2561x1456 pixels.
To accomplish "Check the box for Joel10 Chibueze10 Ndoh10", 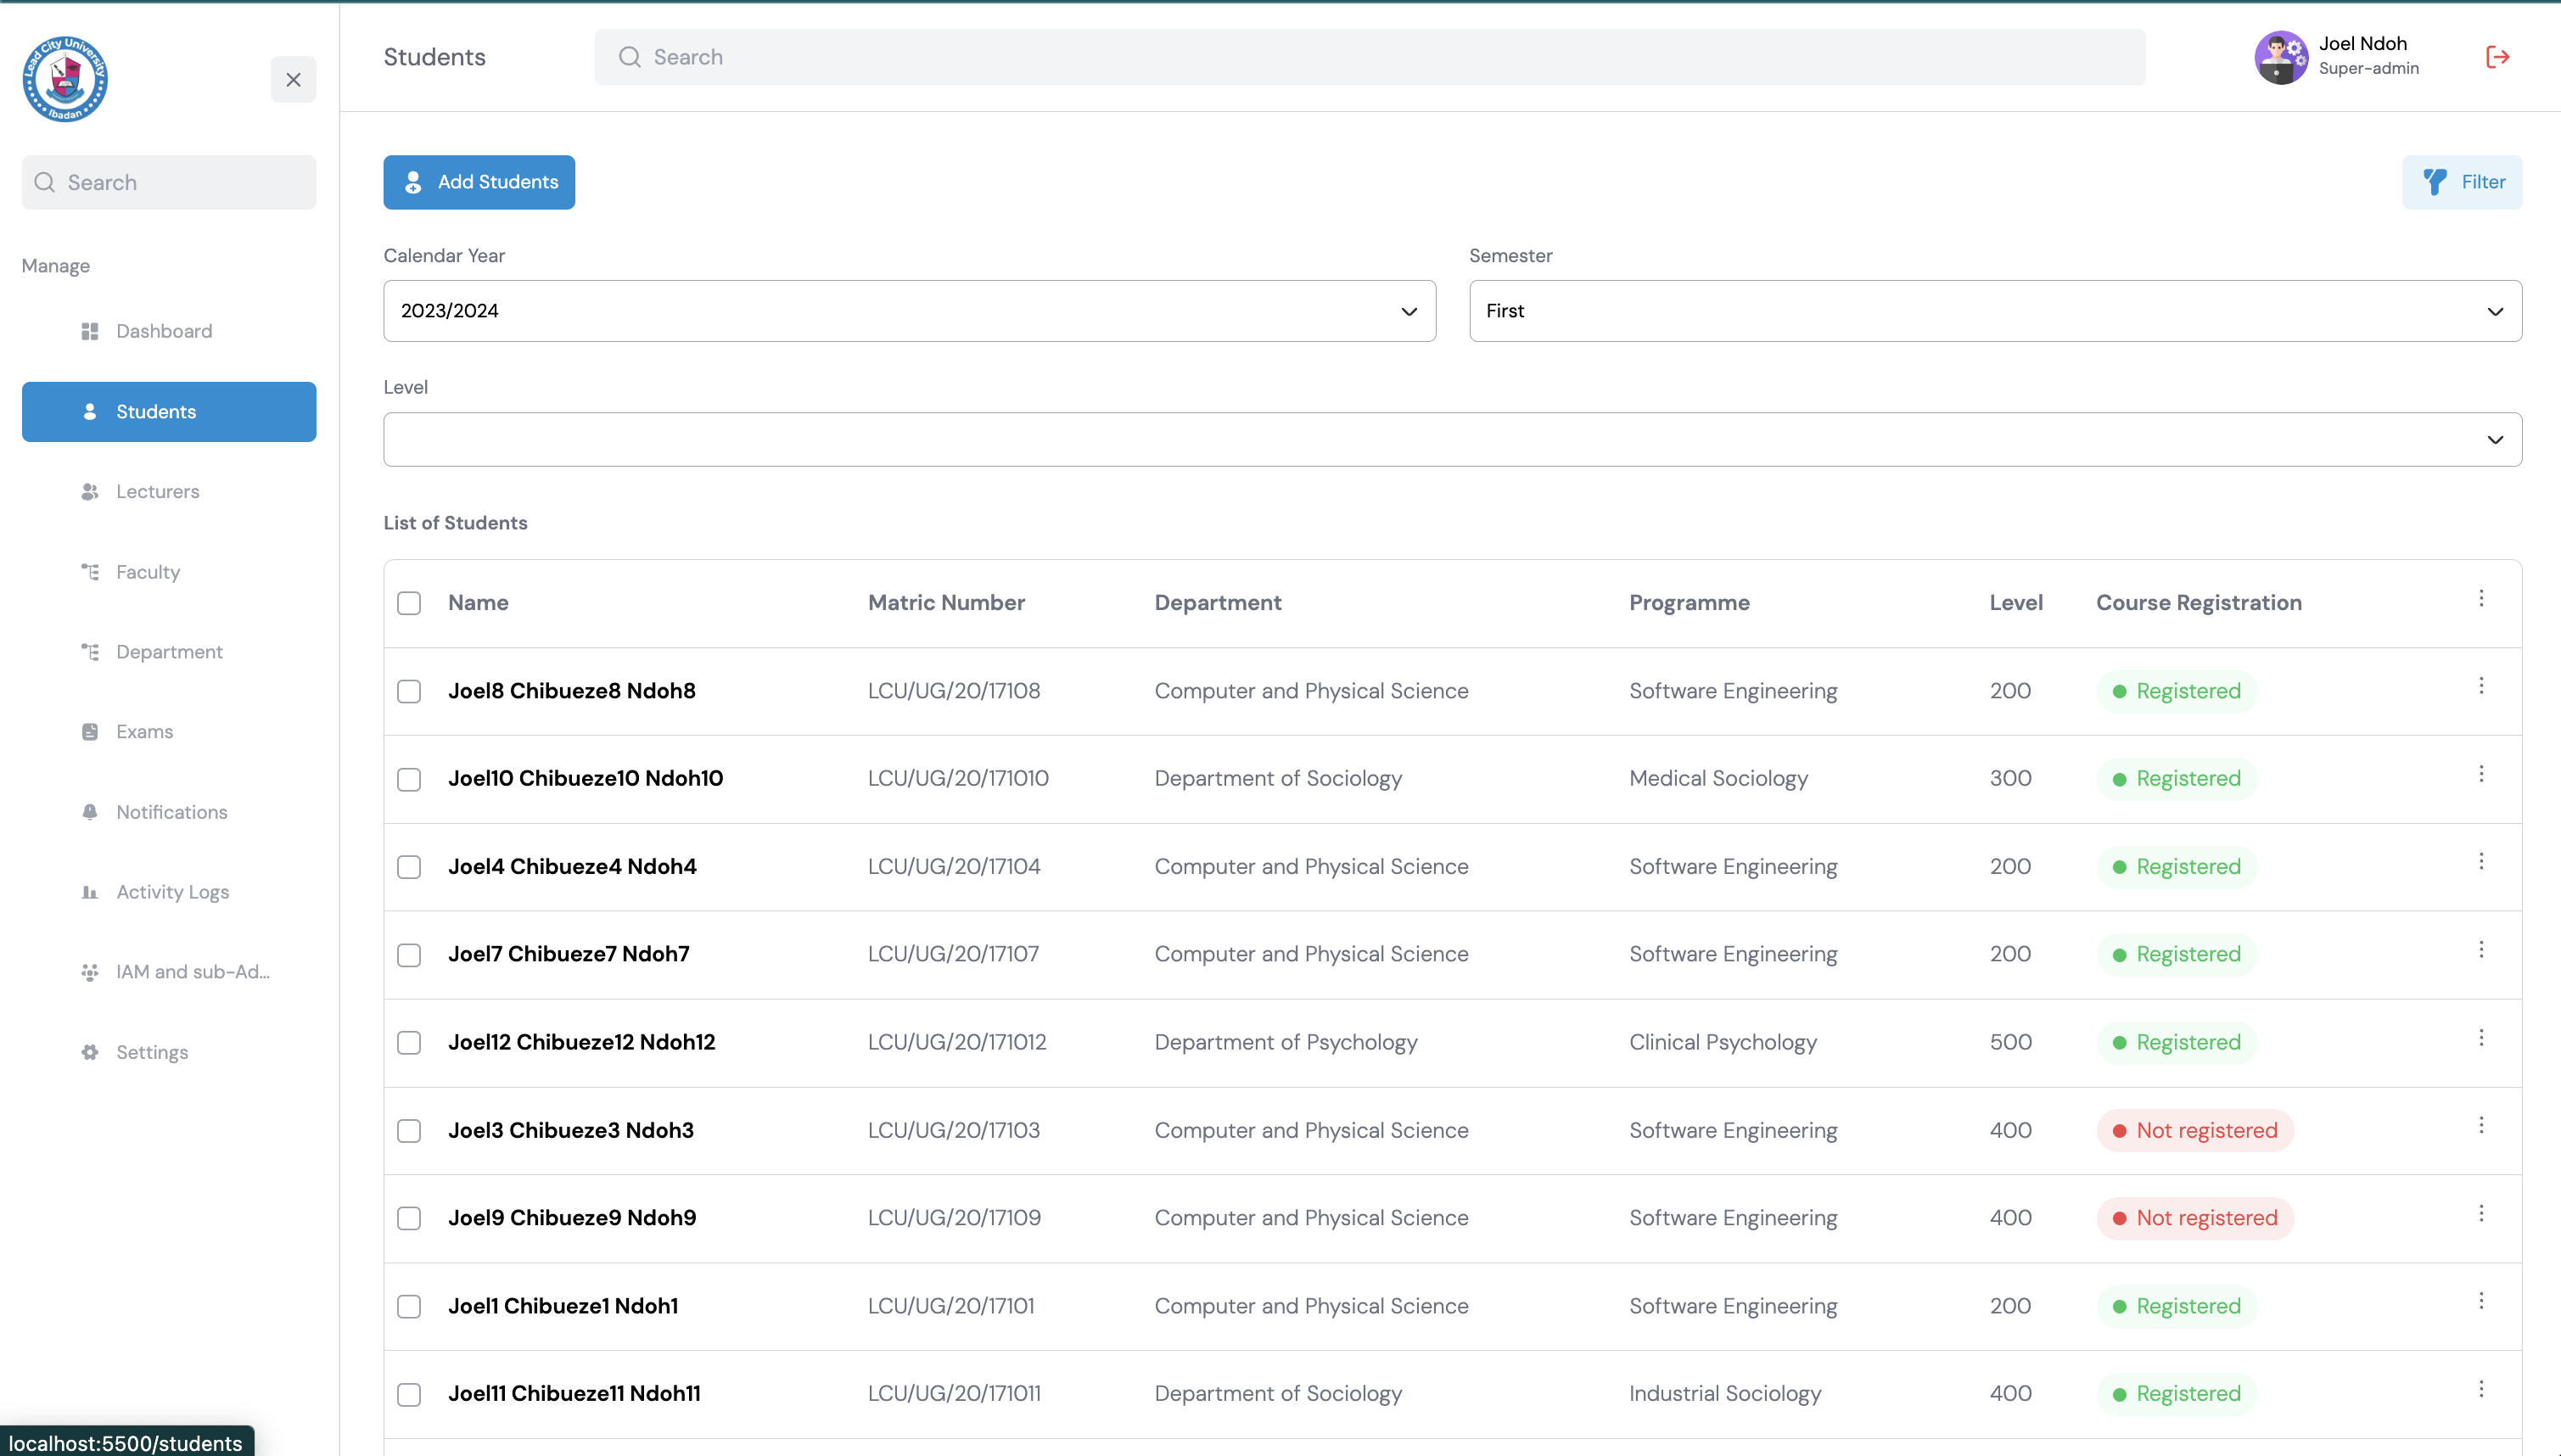I will [x=409, y=779].
